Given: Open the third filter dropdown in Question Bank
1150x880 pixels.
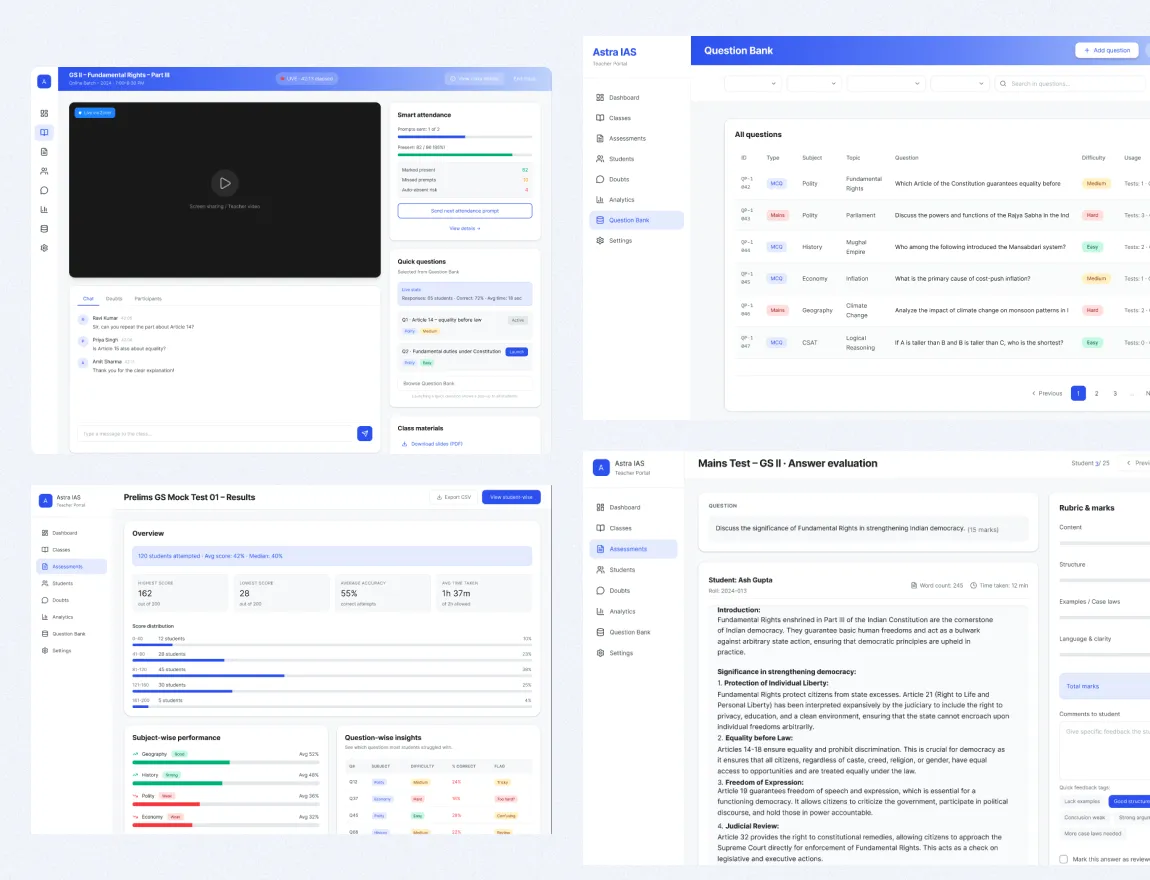Looking at the screenshot, I should pos(886,84).
